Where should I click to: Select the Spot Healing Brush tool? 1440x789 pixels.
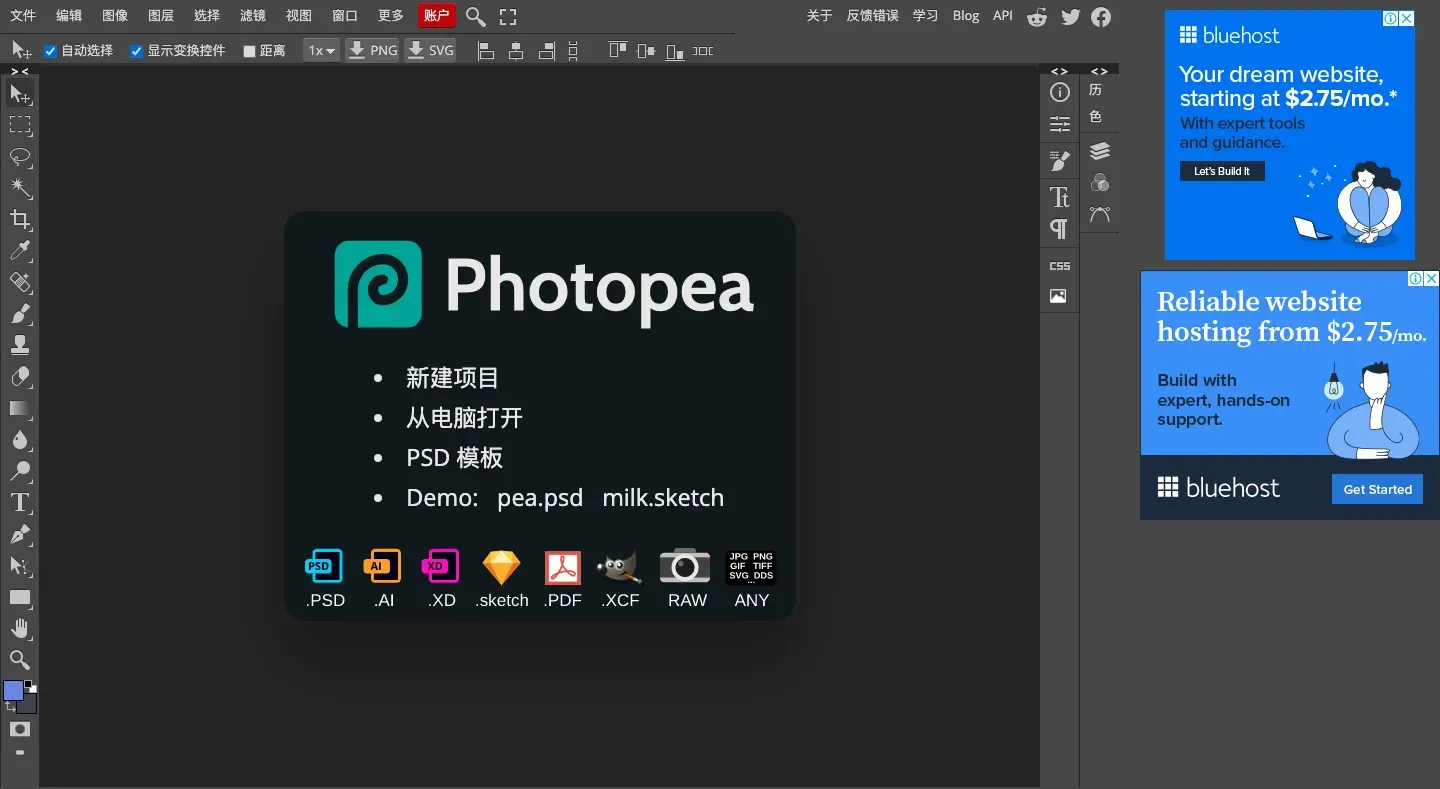point(20,283)
